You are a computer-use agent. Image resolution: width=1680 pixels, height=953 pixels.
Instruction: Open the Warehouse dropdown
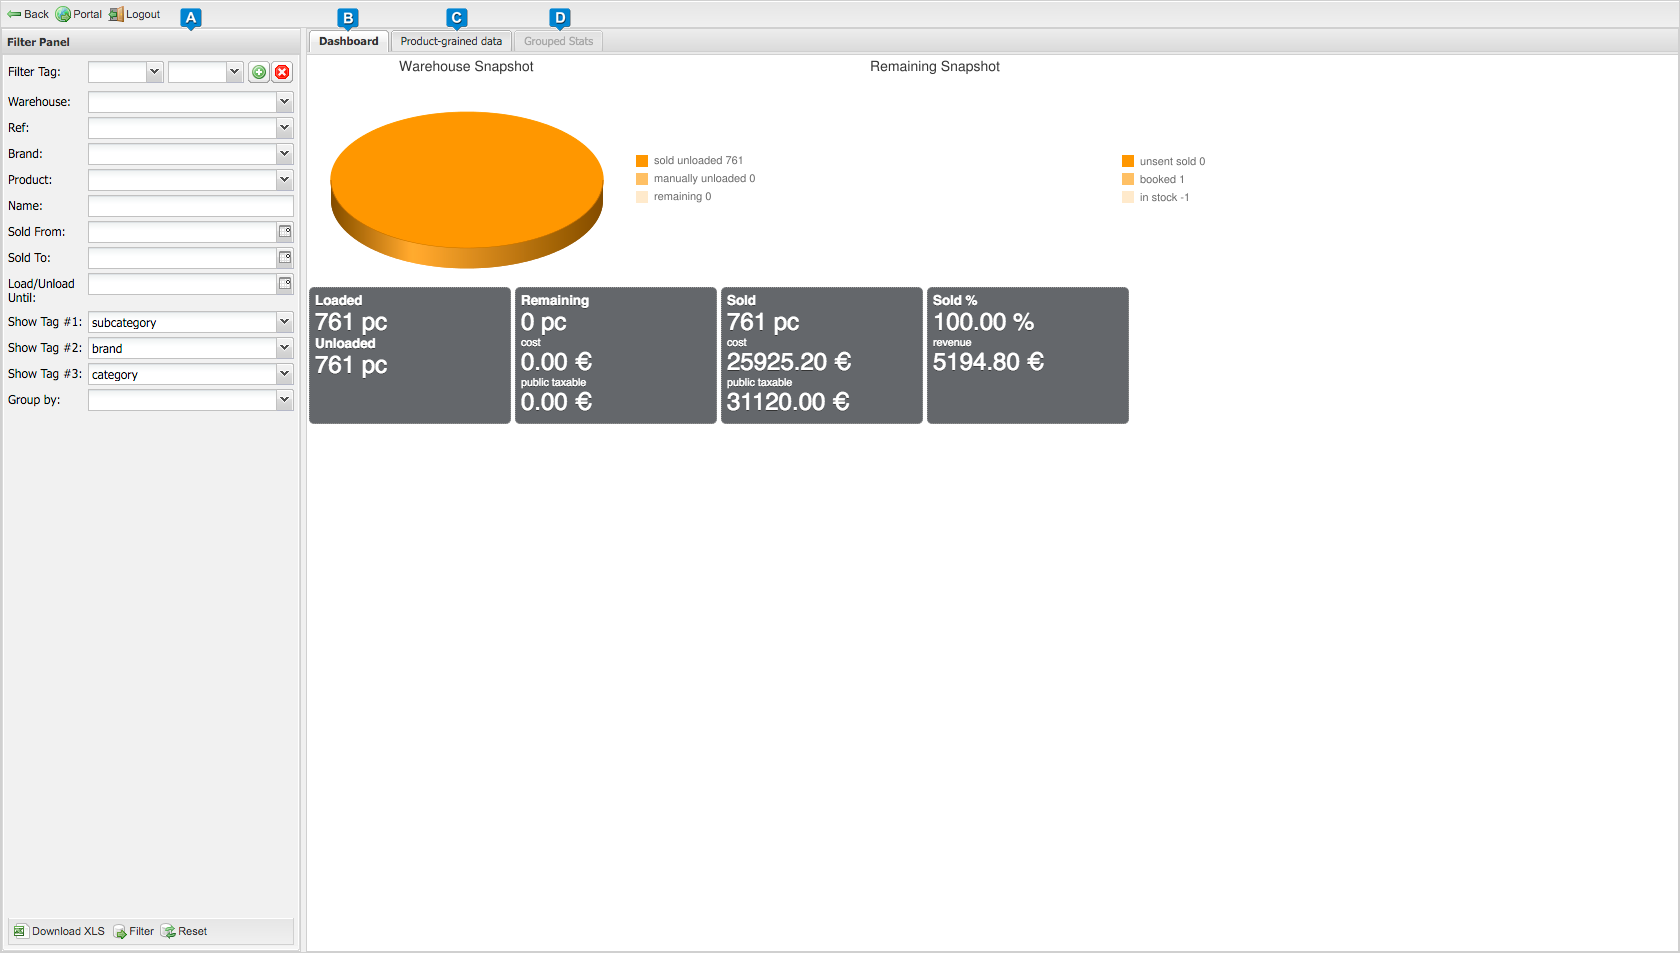tap(285, 102)
